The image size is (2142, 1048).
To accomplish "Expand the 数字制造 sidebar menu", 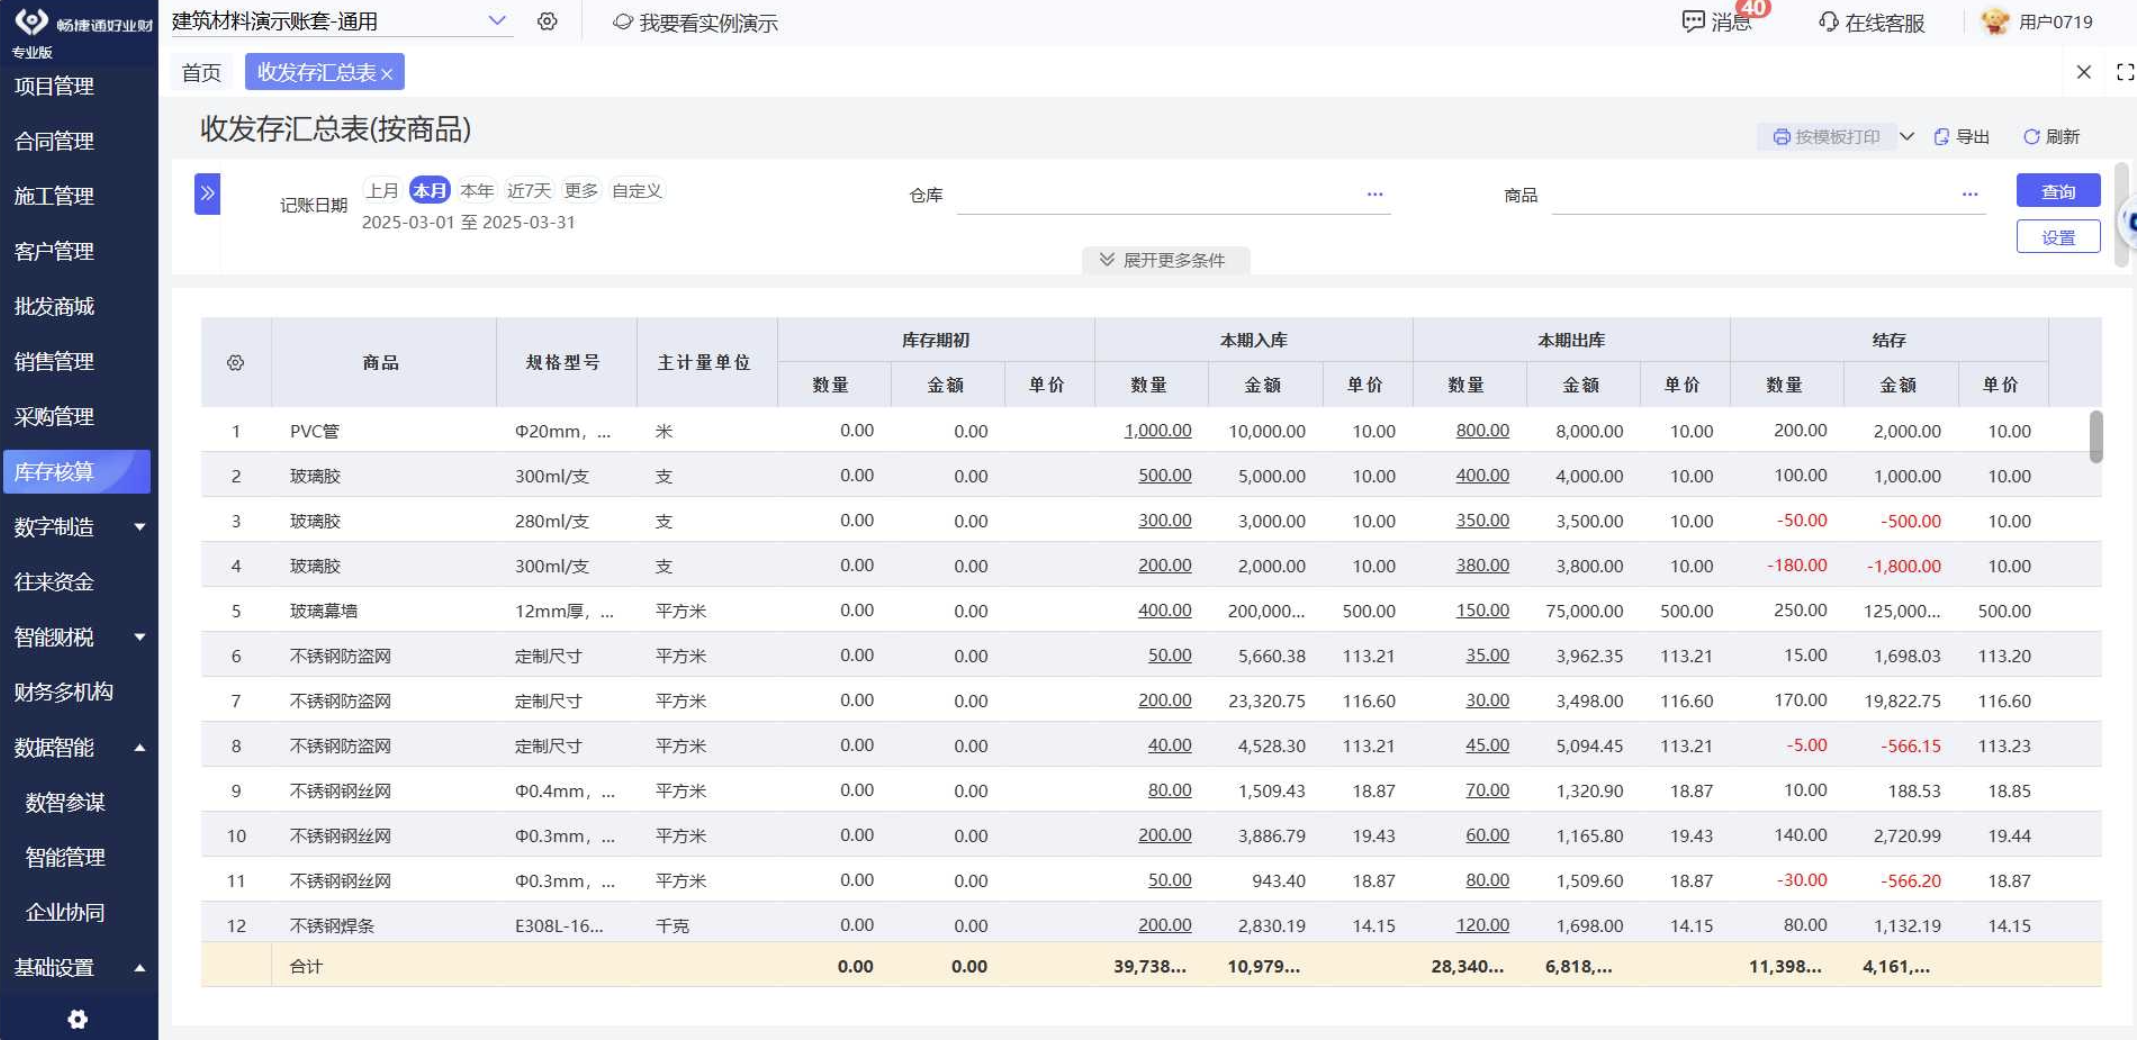I will click(x=77, y=528).
